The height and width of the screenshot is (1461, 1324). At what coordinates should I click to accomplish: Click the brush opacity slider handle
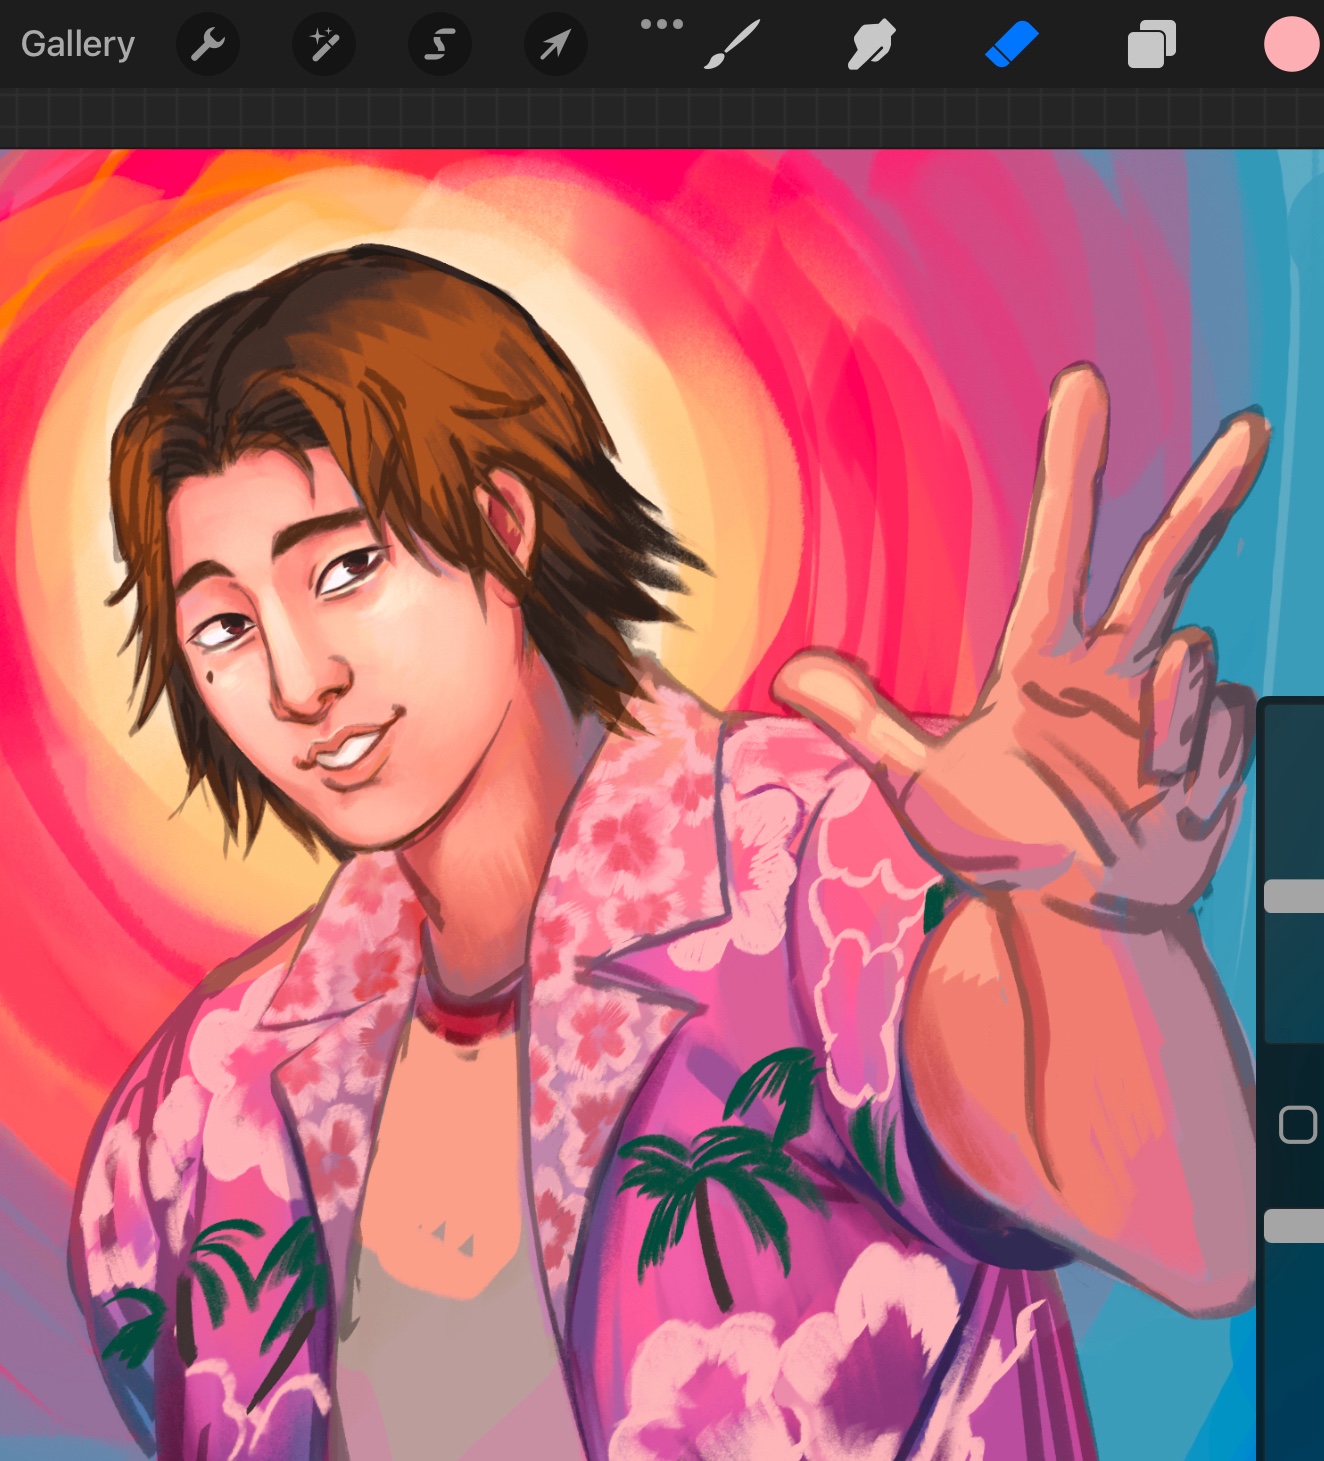1294,1226
